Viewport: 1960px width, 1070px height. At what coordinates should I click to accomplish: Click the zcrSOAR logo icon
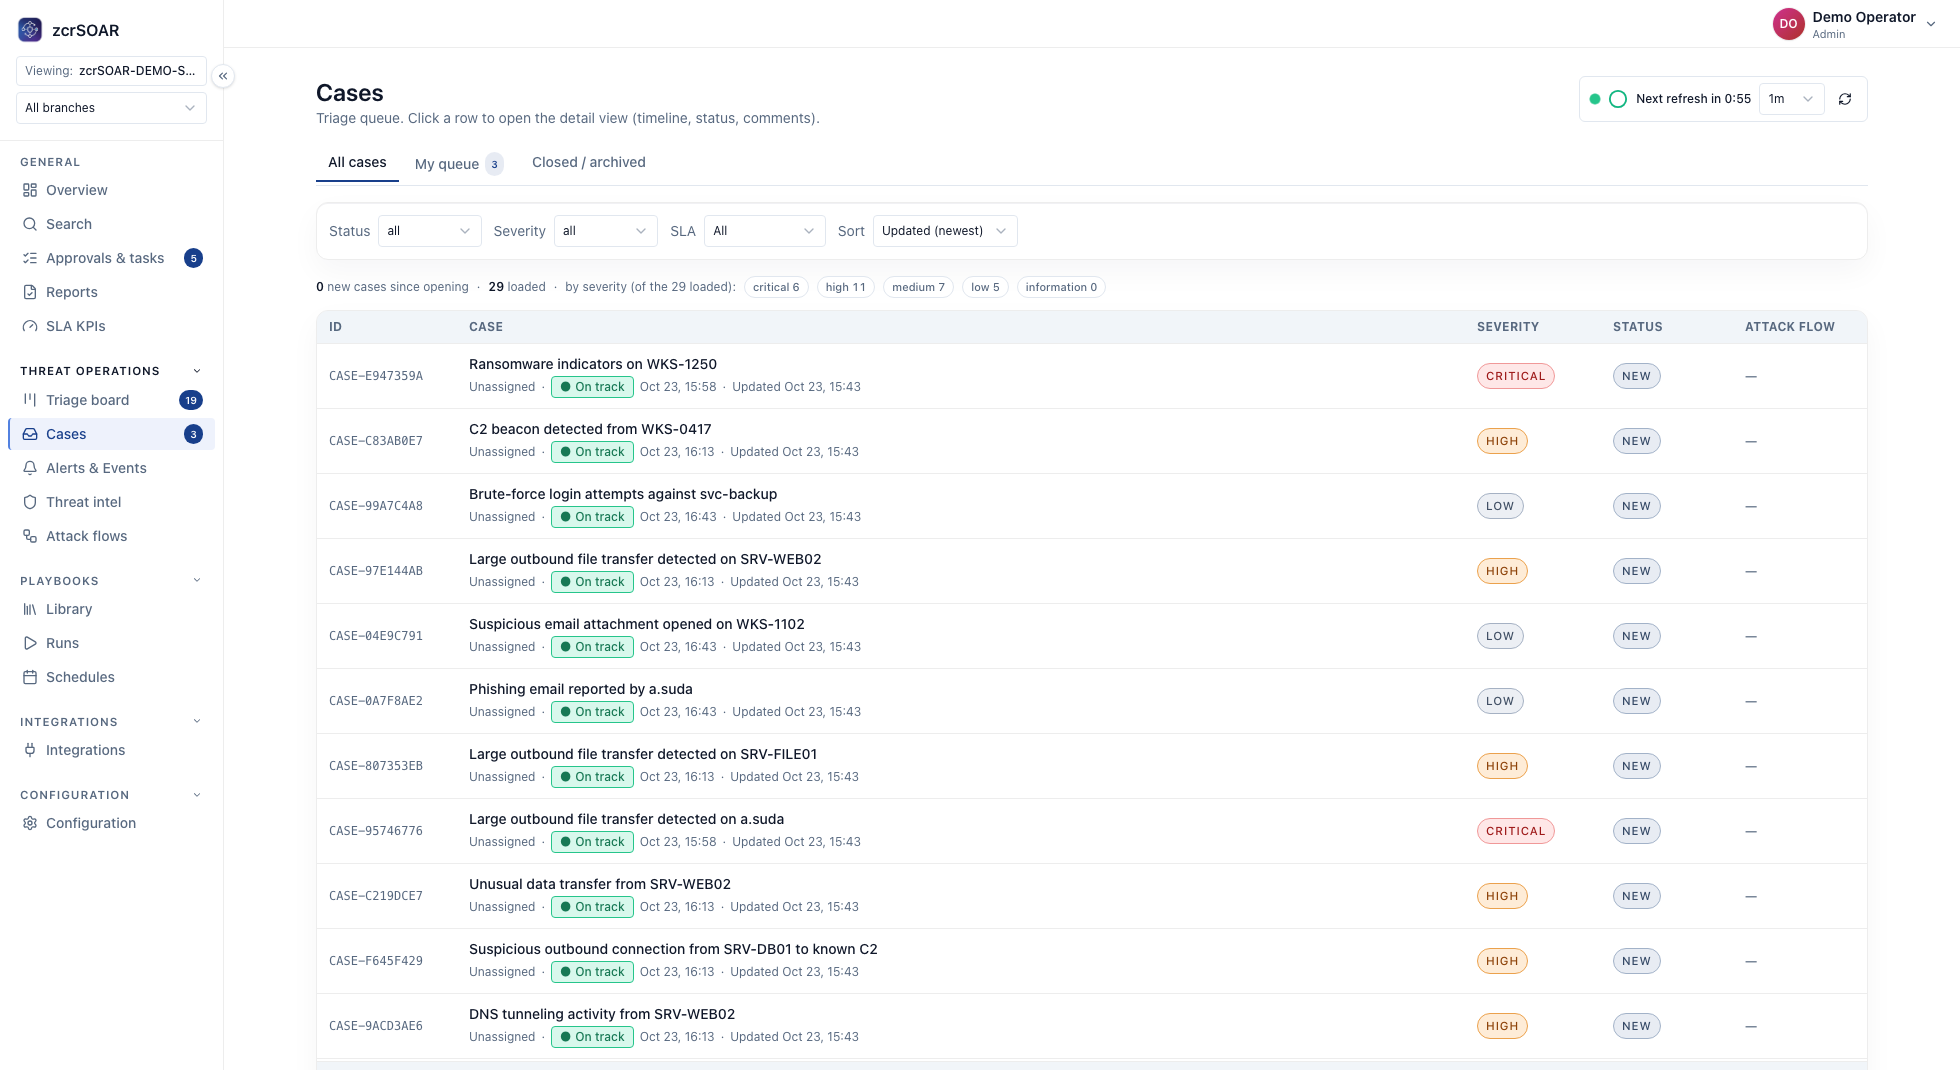click(x=30, y=30)
